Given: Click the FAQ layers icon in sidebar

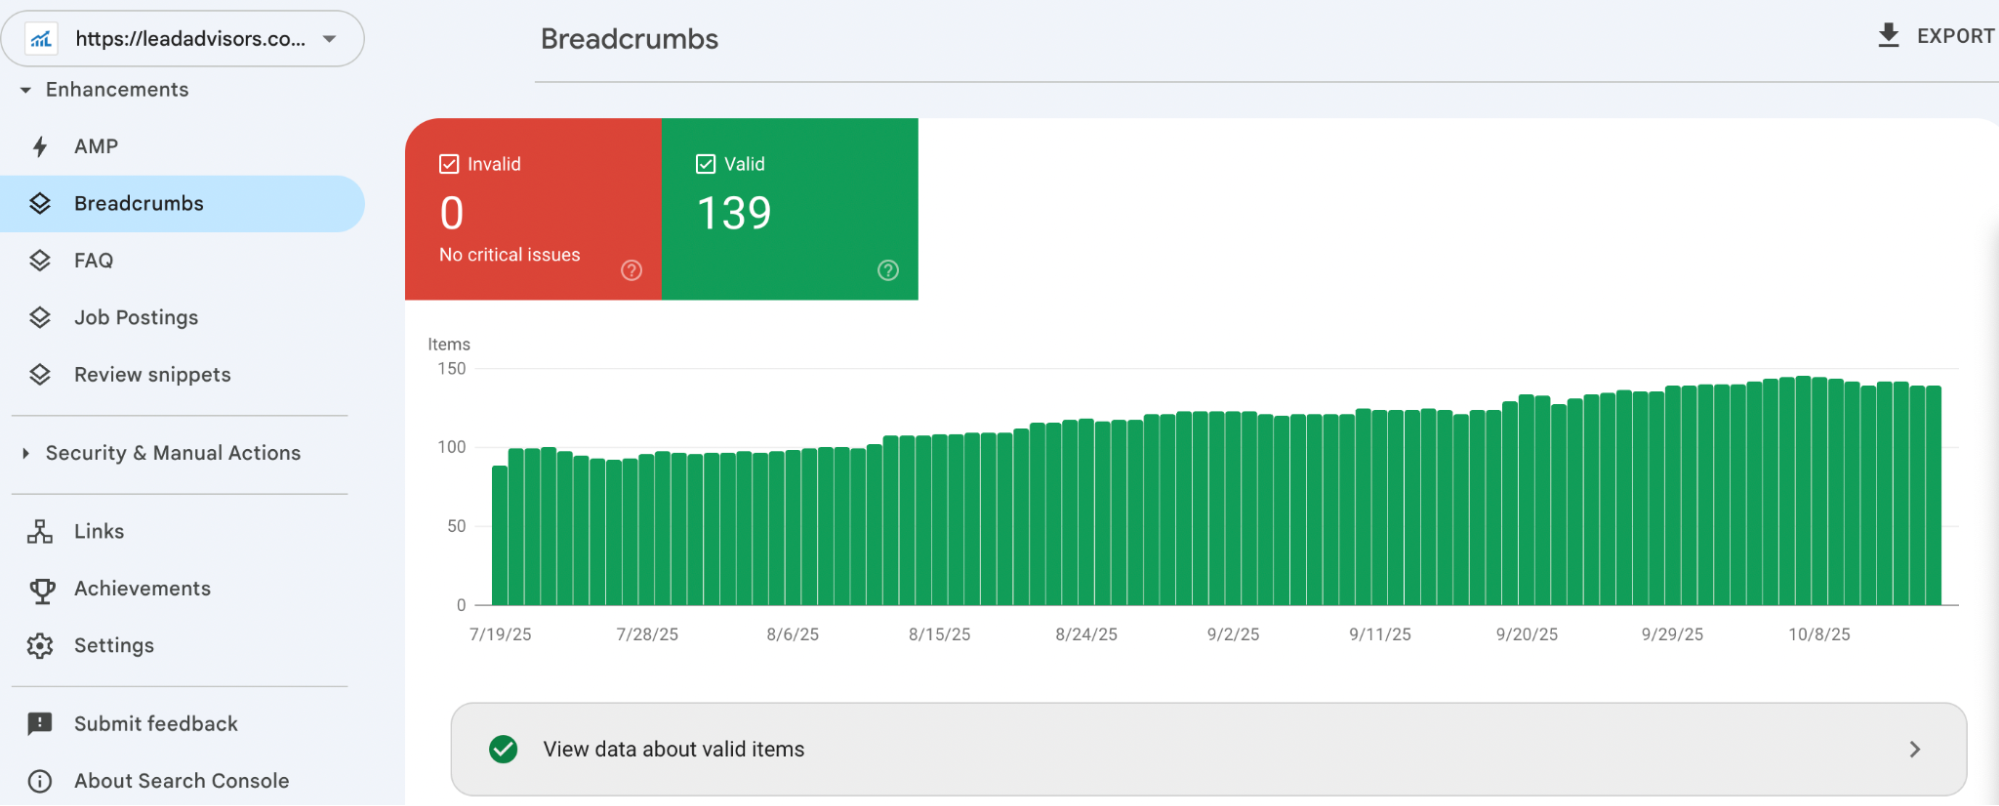Looking at the screenshot, I should click(40, 261).
